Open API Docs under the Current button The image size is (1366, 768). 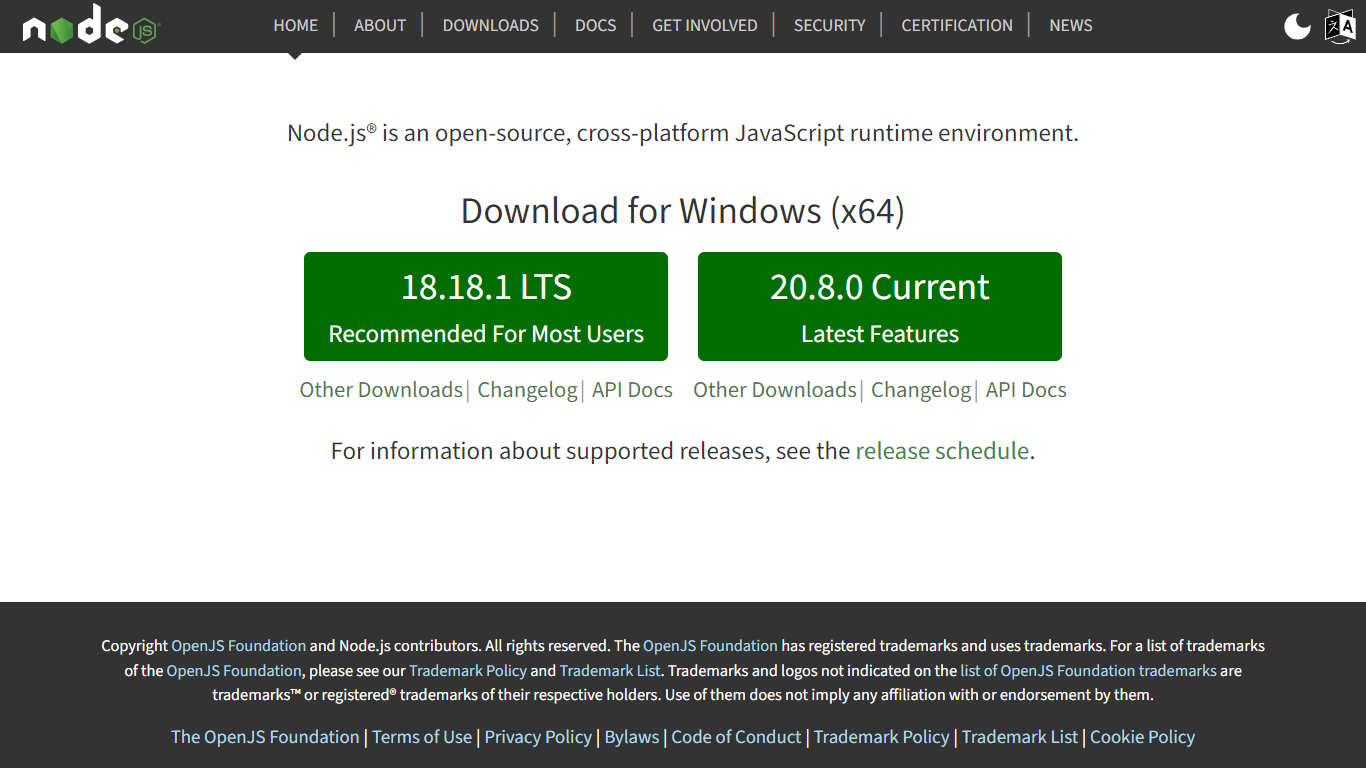pos(1026,390)
